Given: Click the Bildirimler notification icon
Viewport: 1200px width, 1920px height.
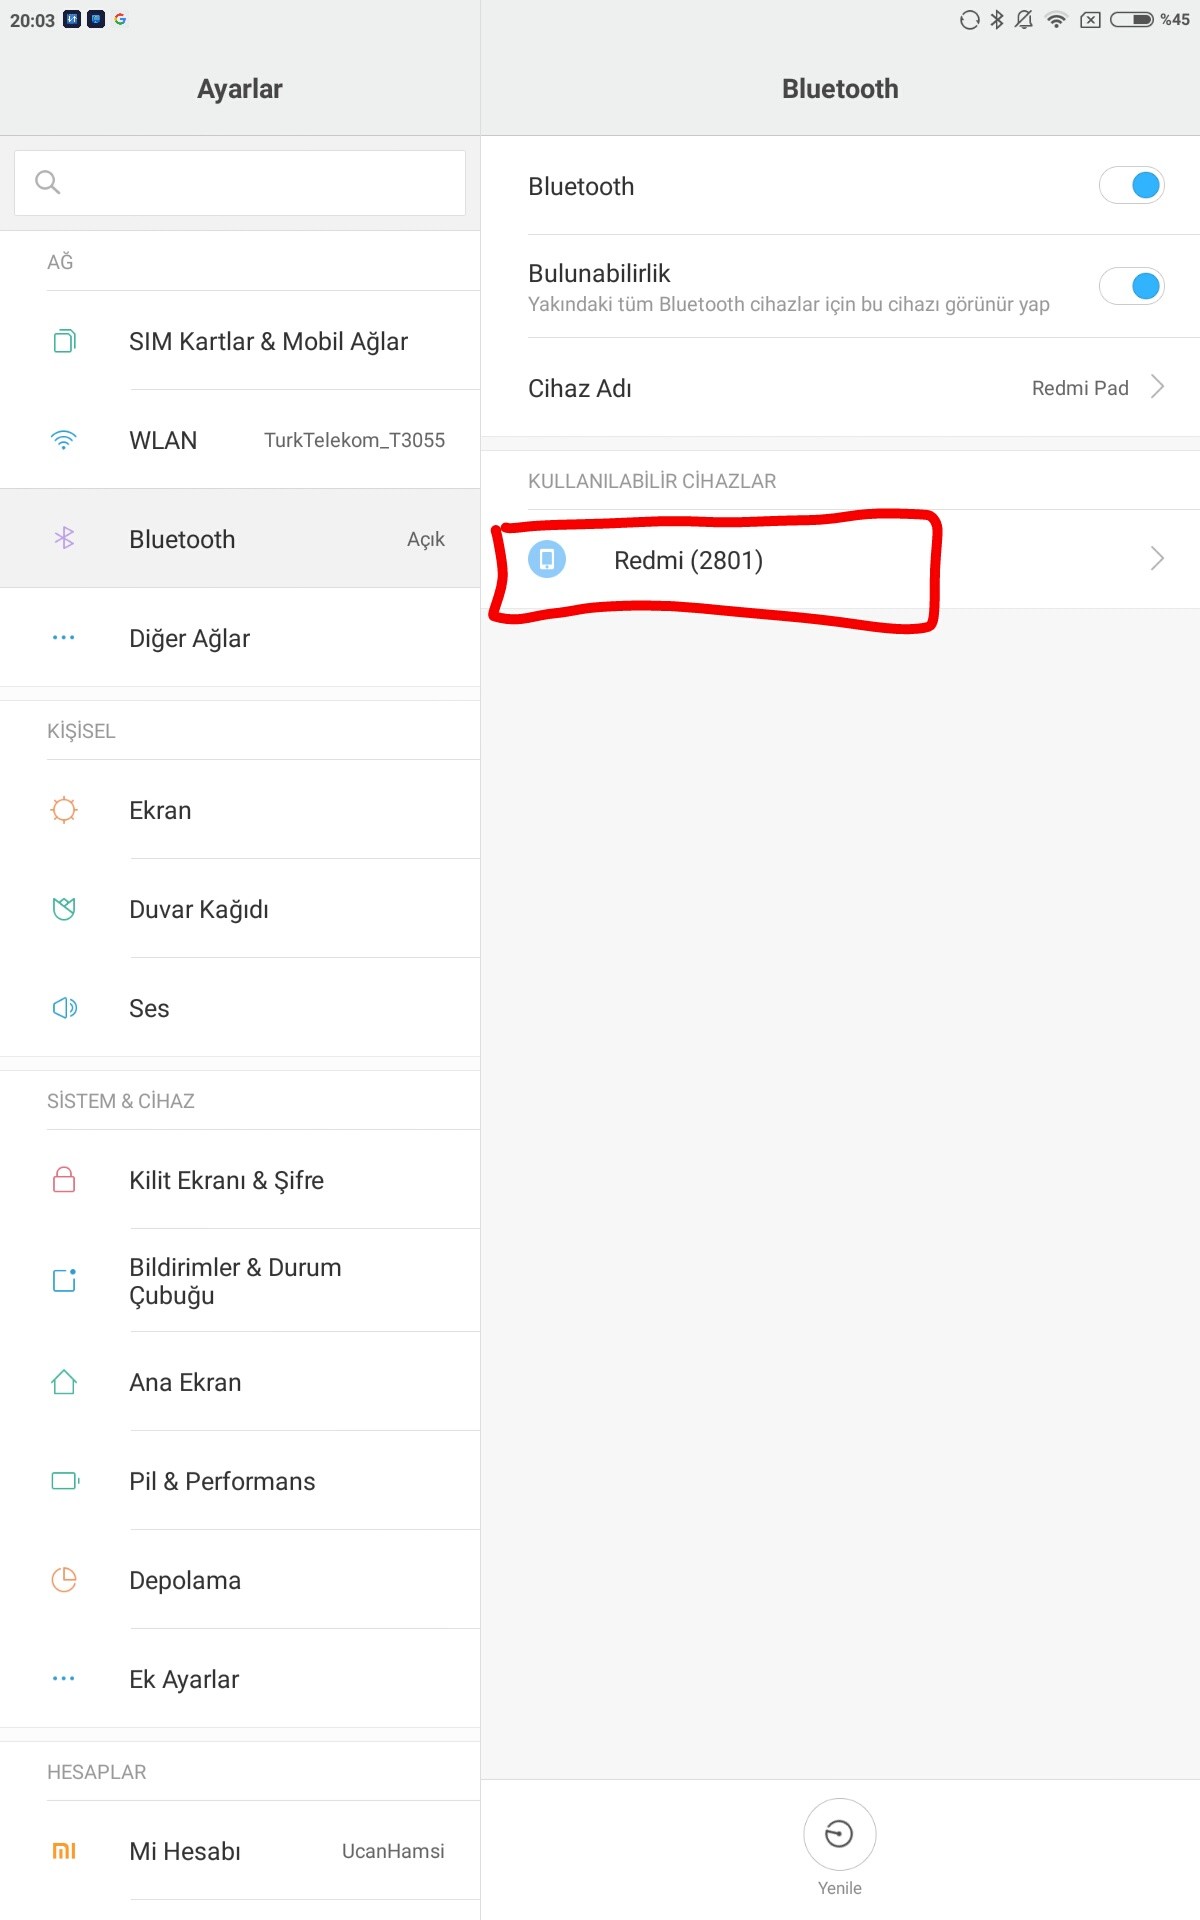Looking at the screenshot, I should (64, 1280).
